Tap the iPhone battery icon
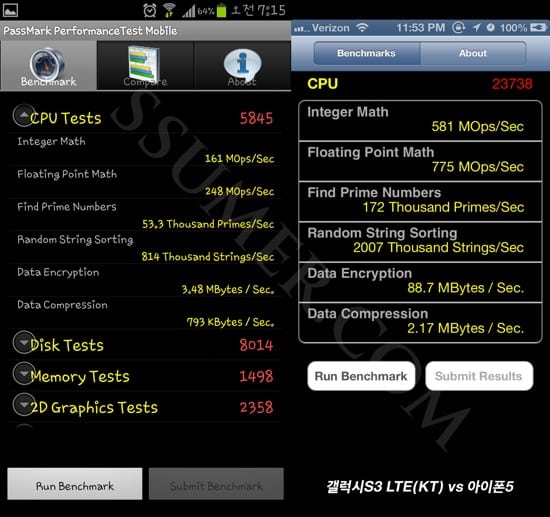 point(538,27)
